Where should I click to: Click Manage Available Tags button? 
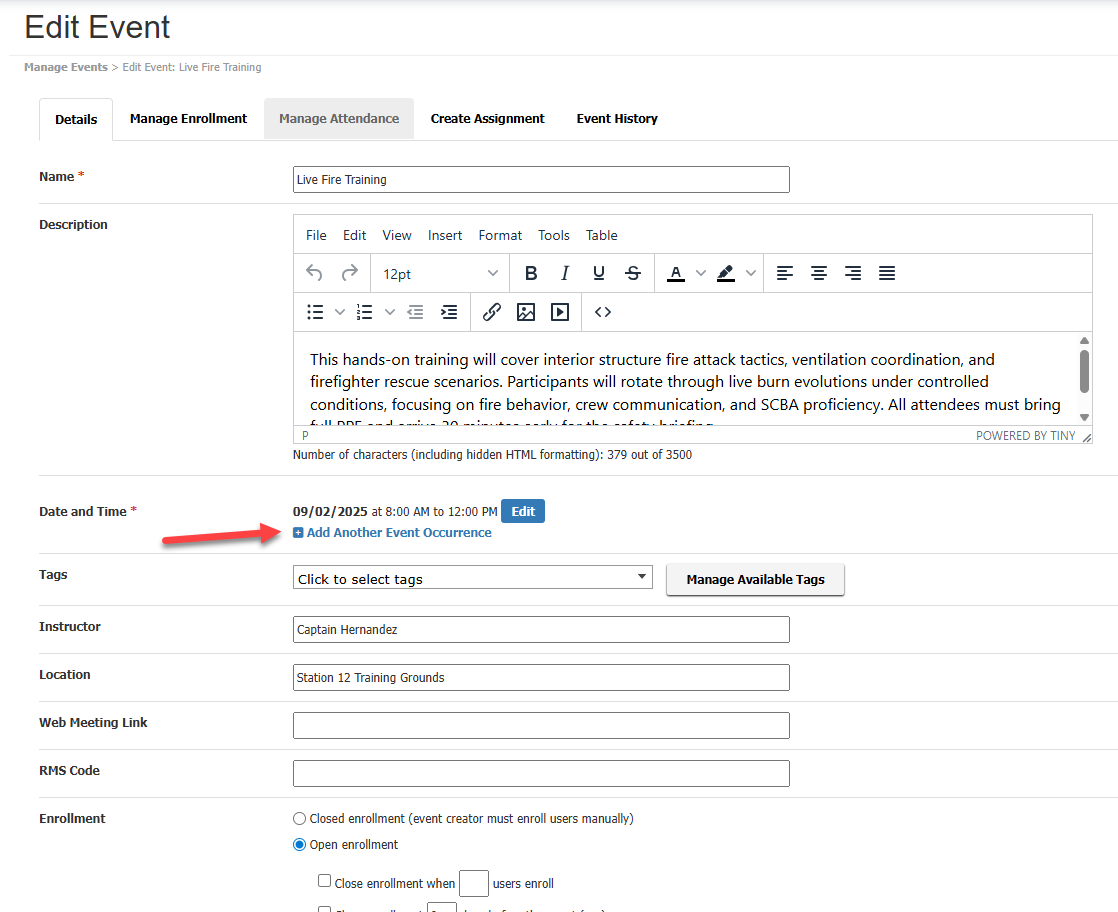(x=755, y=579)
